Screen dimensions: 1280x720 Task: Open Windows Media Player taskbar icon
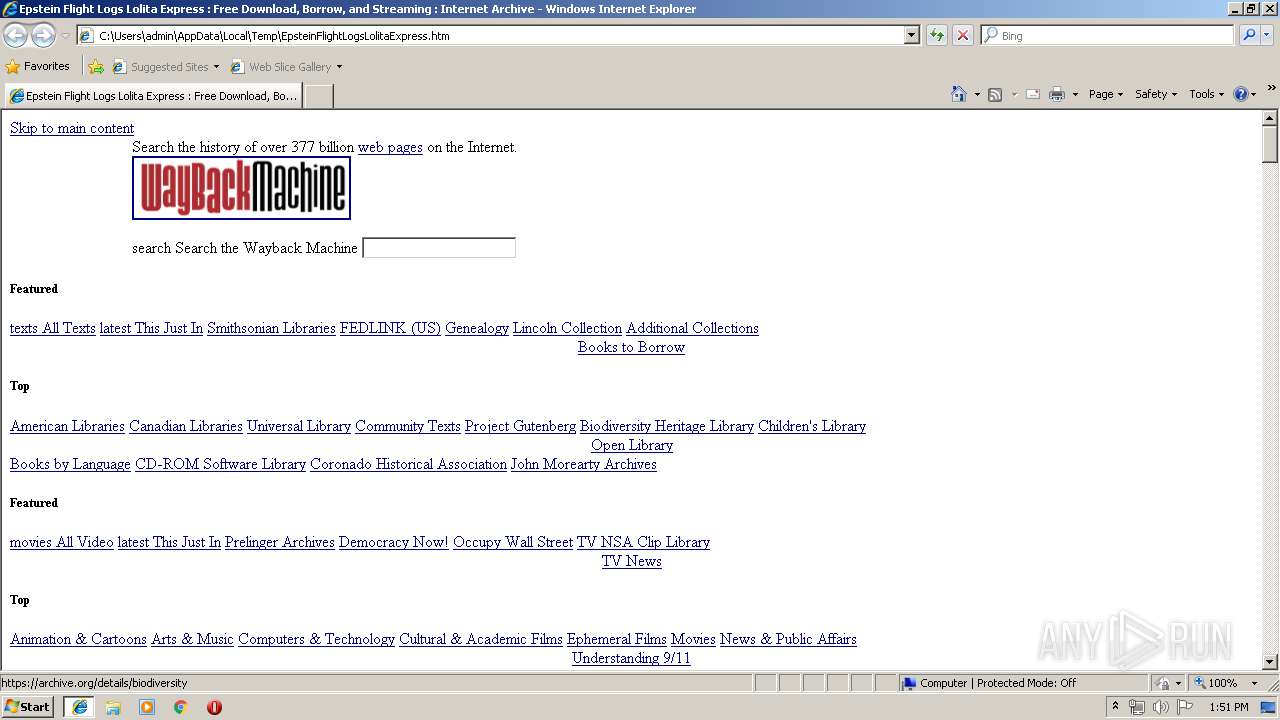147,707
